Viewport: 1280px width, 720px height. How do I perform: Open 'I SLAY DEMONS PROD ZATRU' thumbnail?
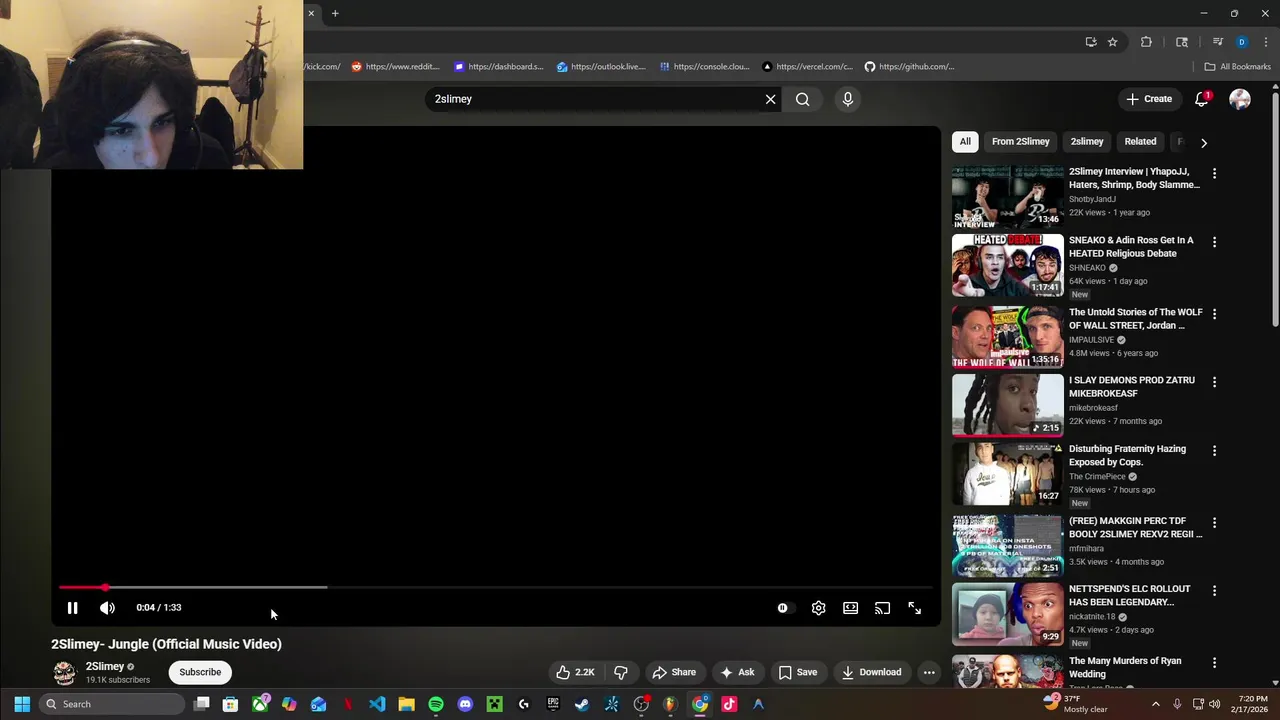tap(1007, 405)
